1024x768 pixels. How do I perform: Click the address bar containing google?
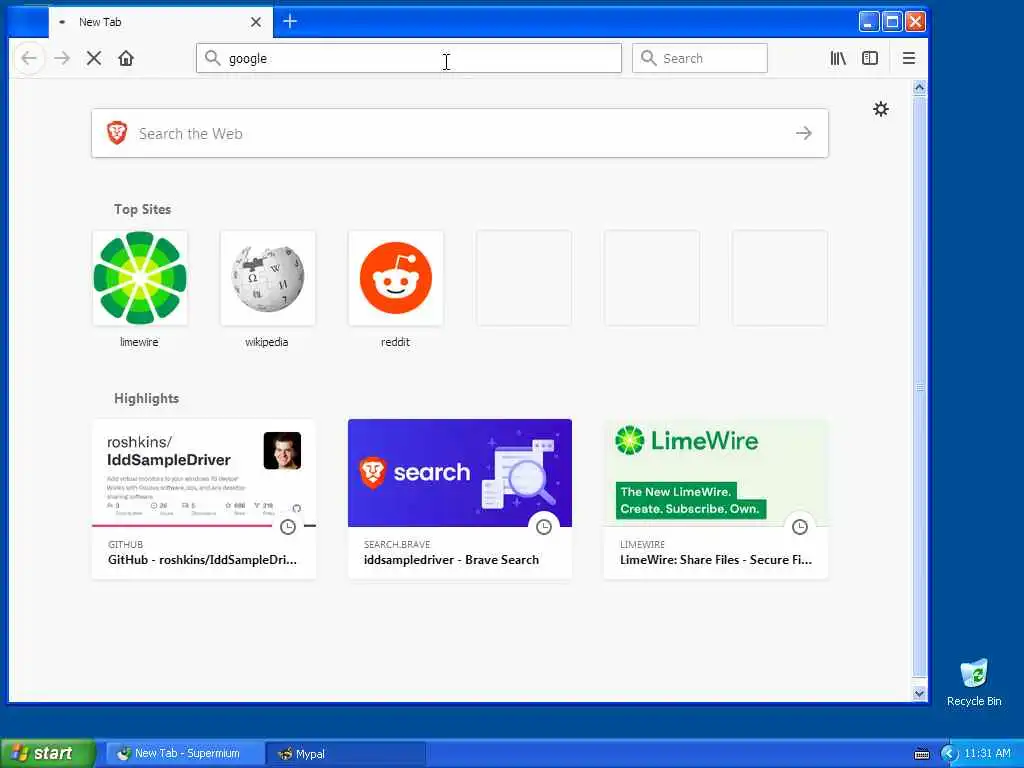(x=409, y=58)
